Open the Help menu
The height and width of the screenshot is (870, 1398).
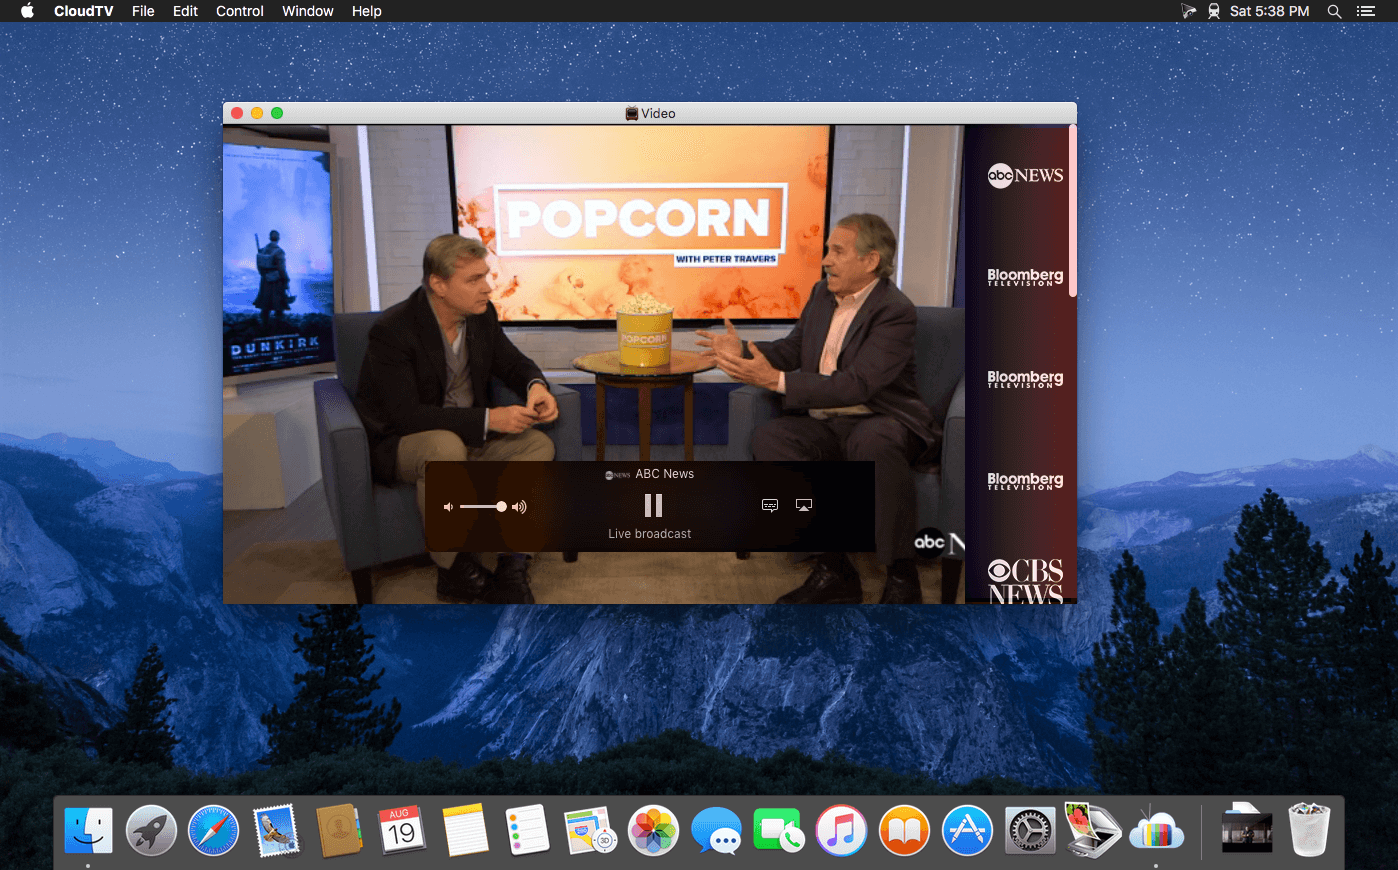click(367, 11)
